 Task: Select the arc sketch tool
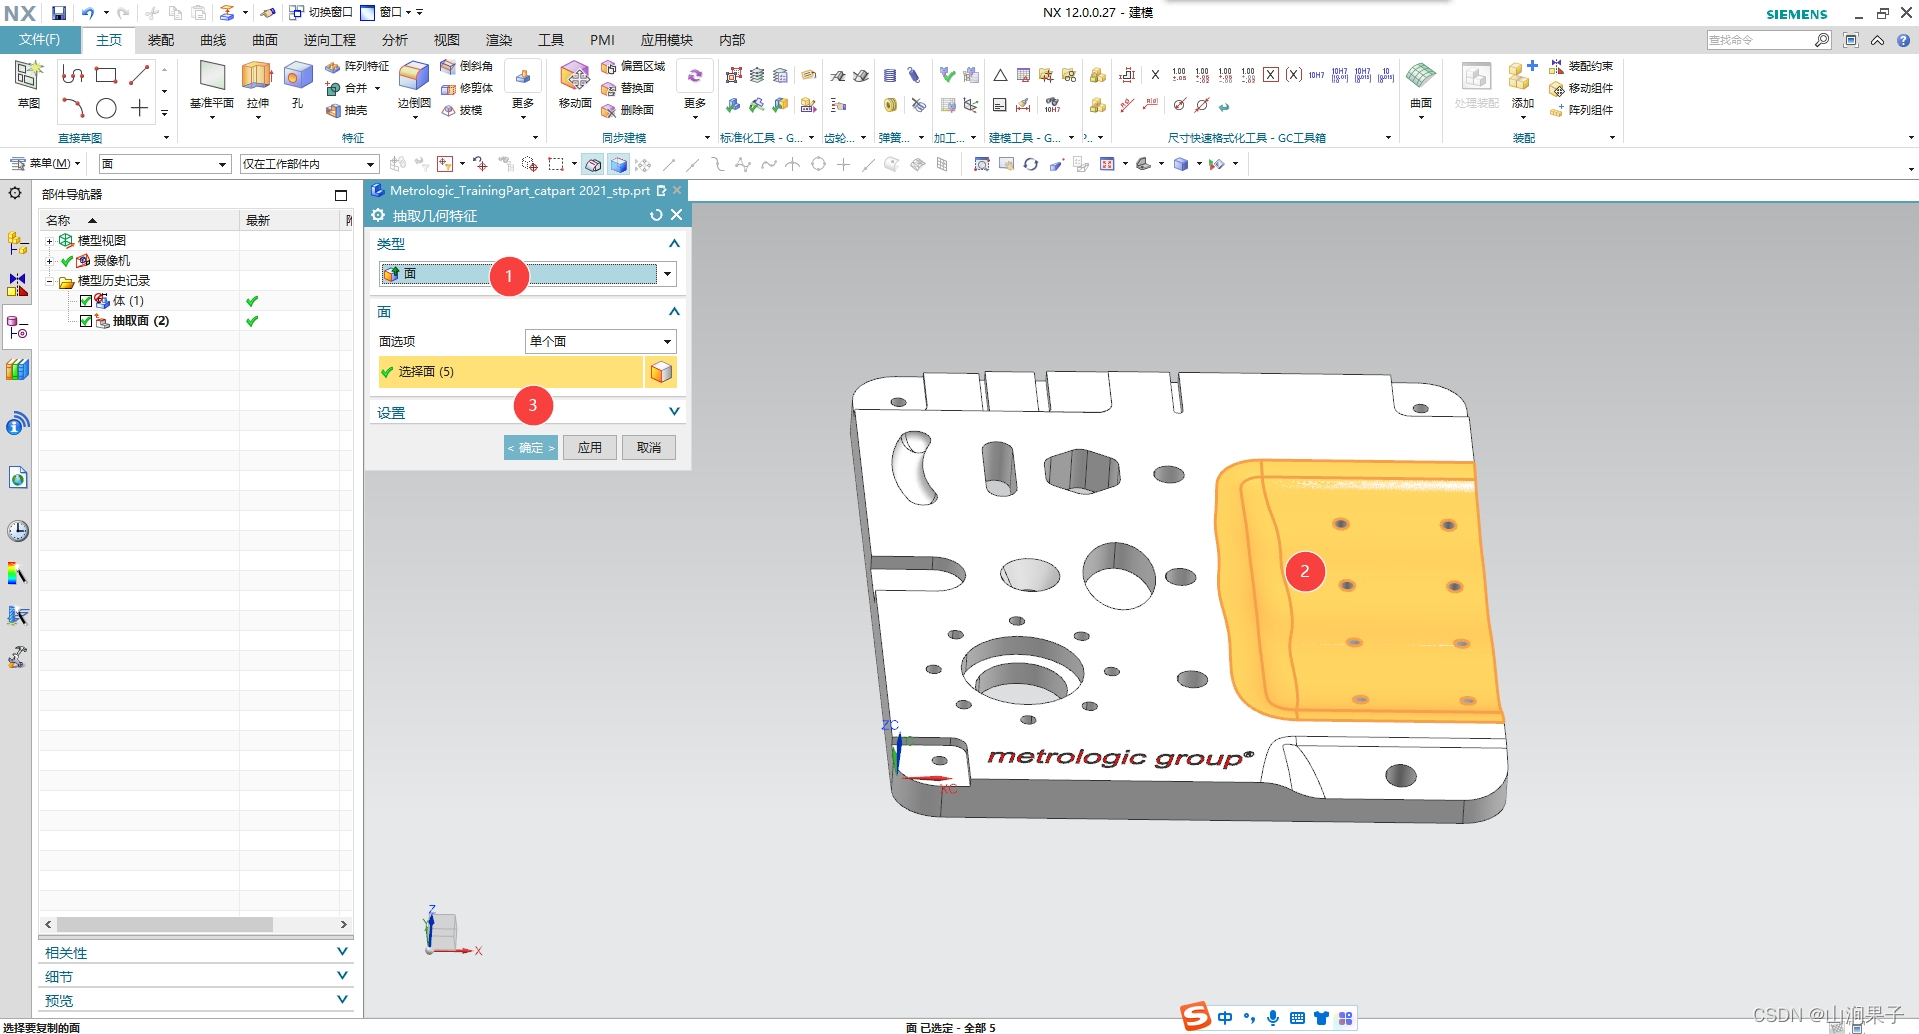(x=73, y=108)
